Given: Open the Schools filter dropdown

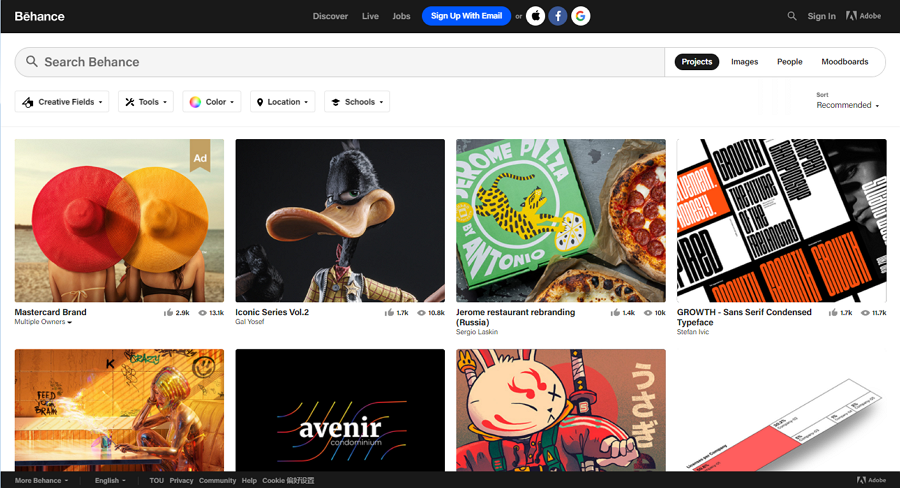Looking at the screenshot, I should point(356,102).
